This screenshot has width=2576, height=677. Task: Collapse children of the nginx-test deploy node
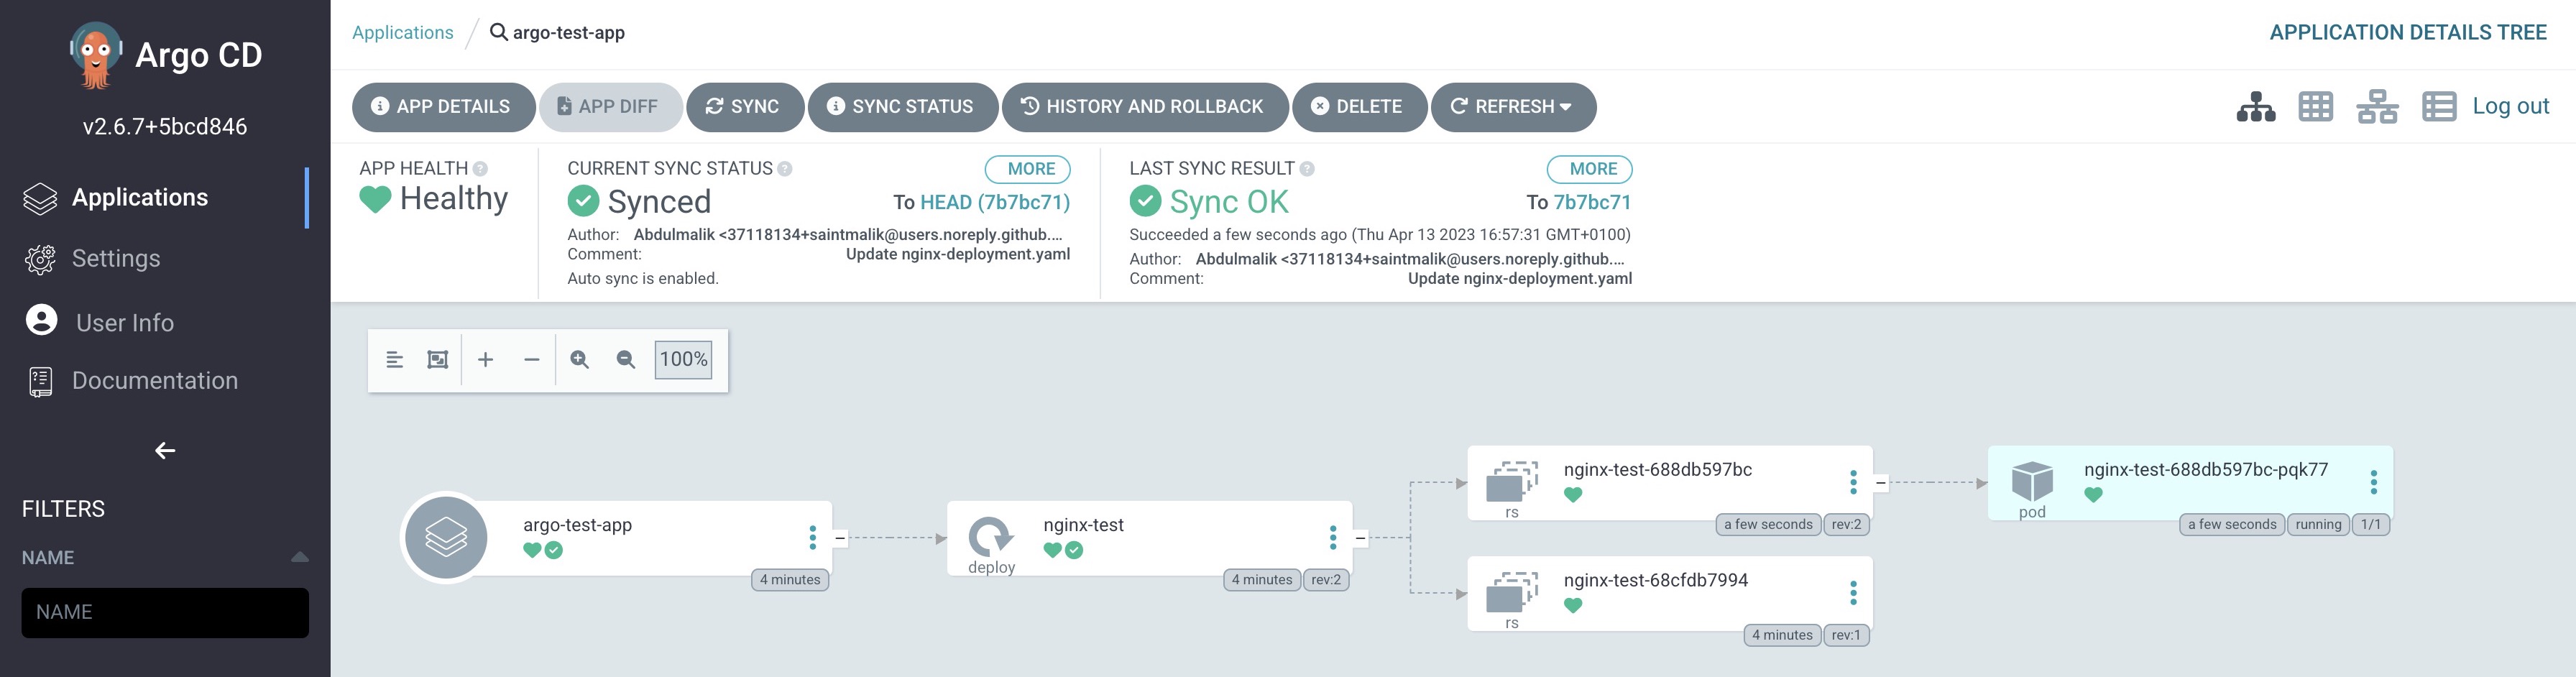[1360, 538]
